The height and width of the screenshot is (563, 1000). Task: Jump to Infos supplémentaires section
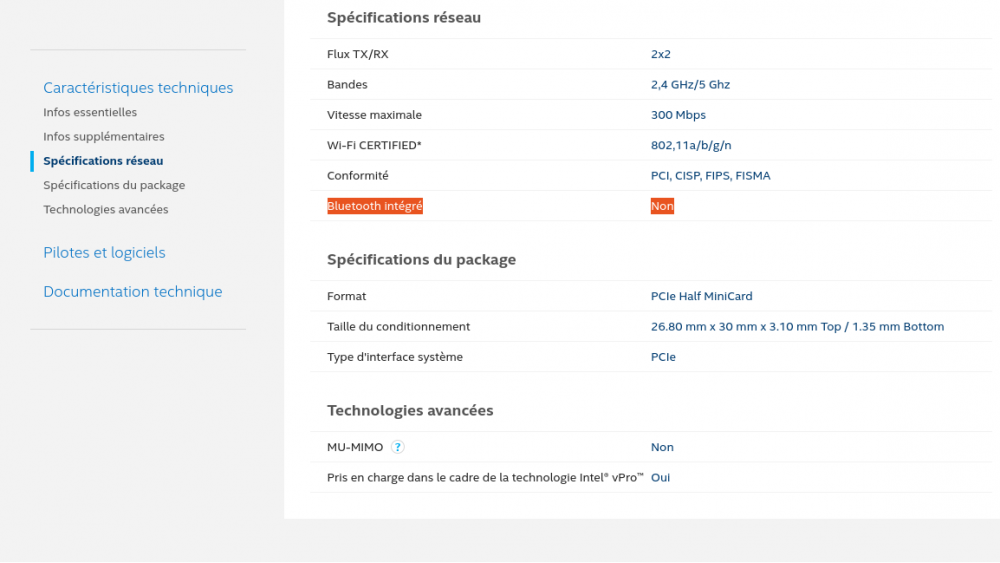(x=104, y=137)
